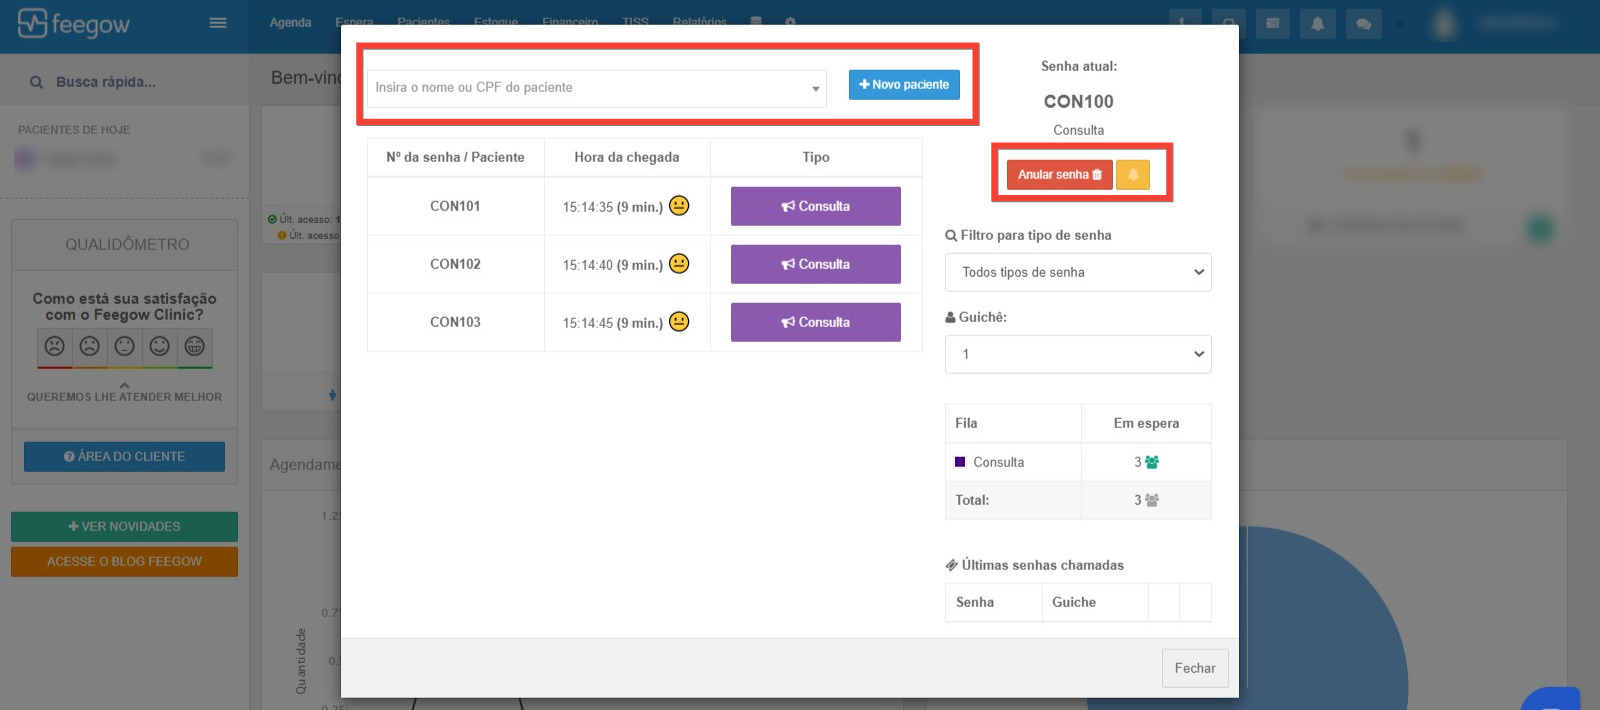
Task: Click the Tipo column header
Action: [816, 157]
